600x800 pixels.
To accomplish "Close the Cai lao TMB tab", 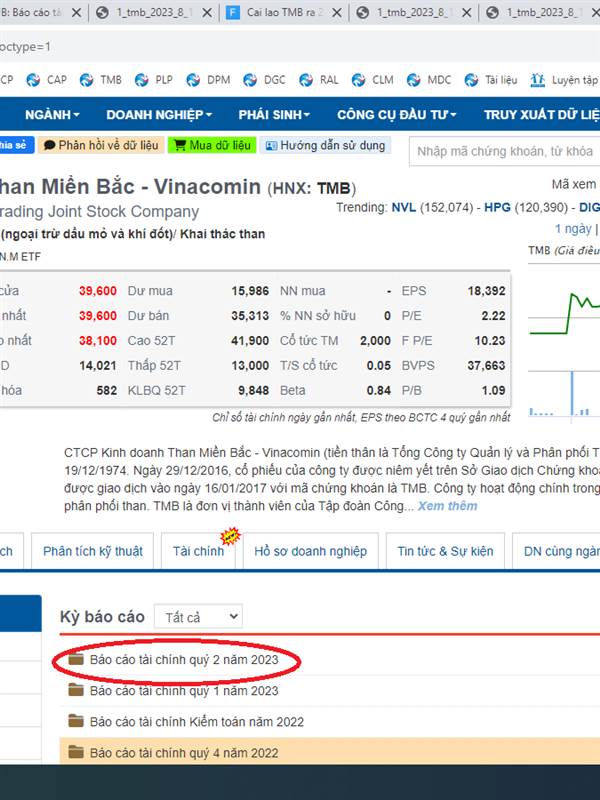I will click(x=337, y=13).
